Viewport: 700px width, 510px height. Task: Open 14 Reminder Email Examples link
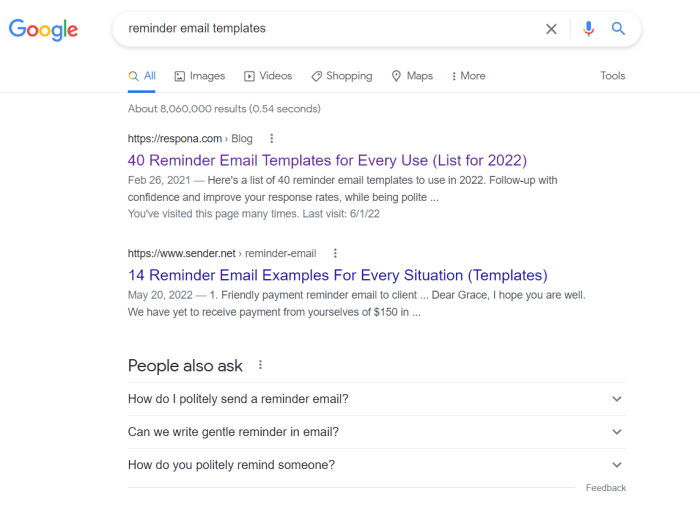[338, 275]
